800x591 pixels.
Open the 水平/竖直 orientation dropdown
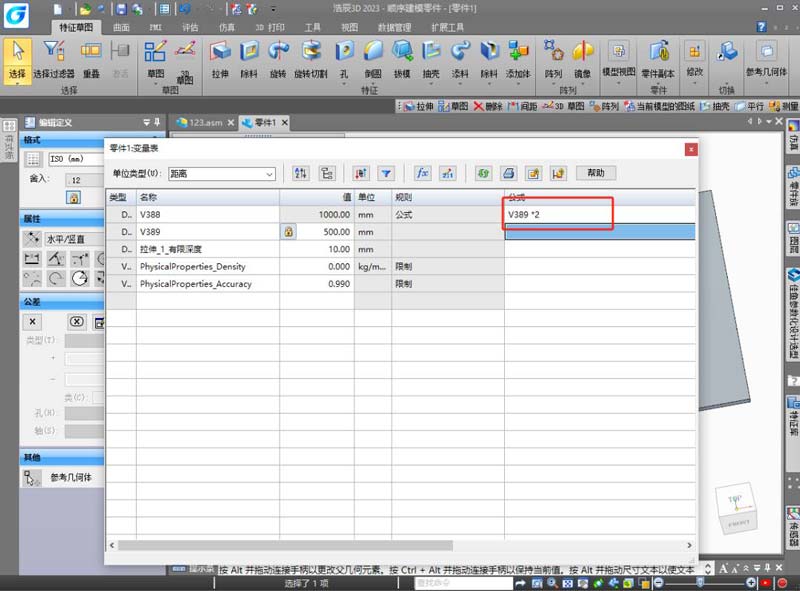point(70,239)
